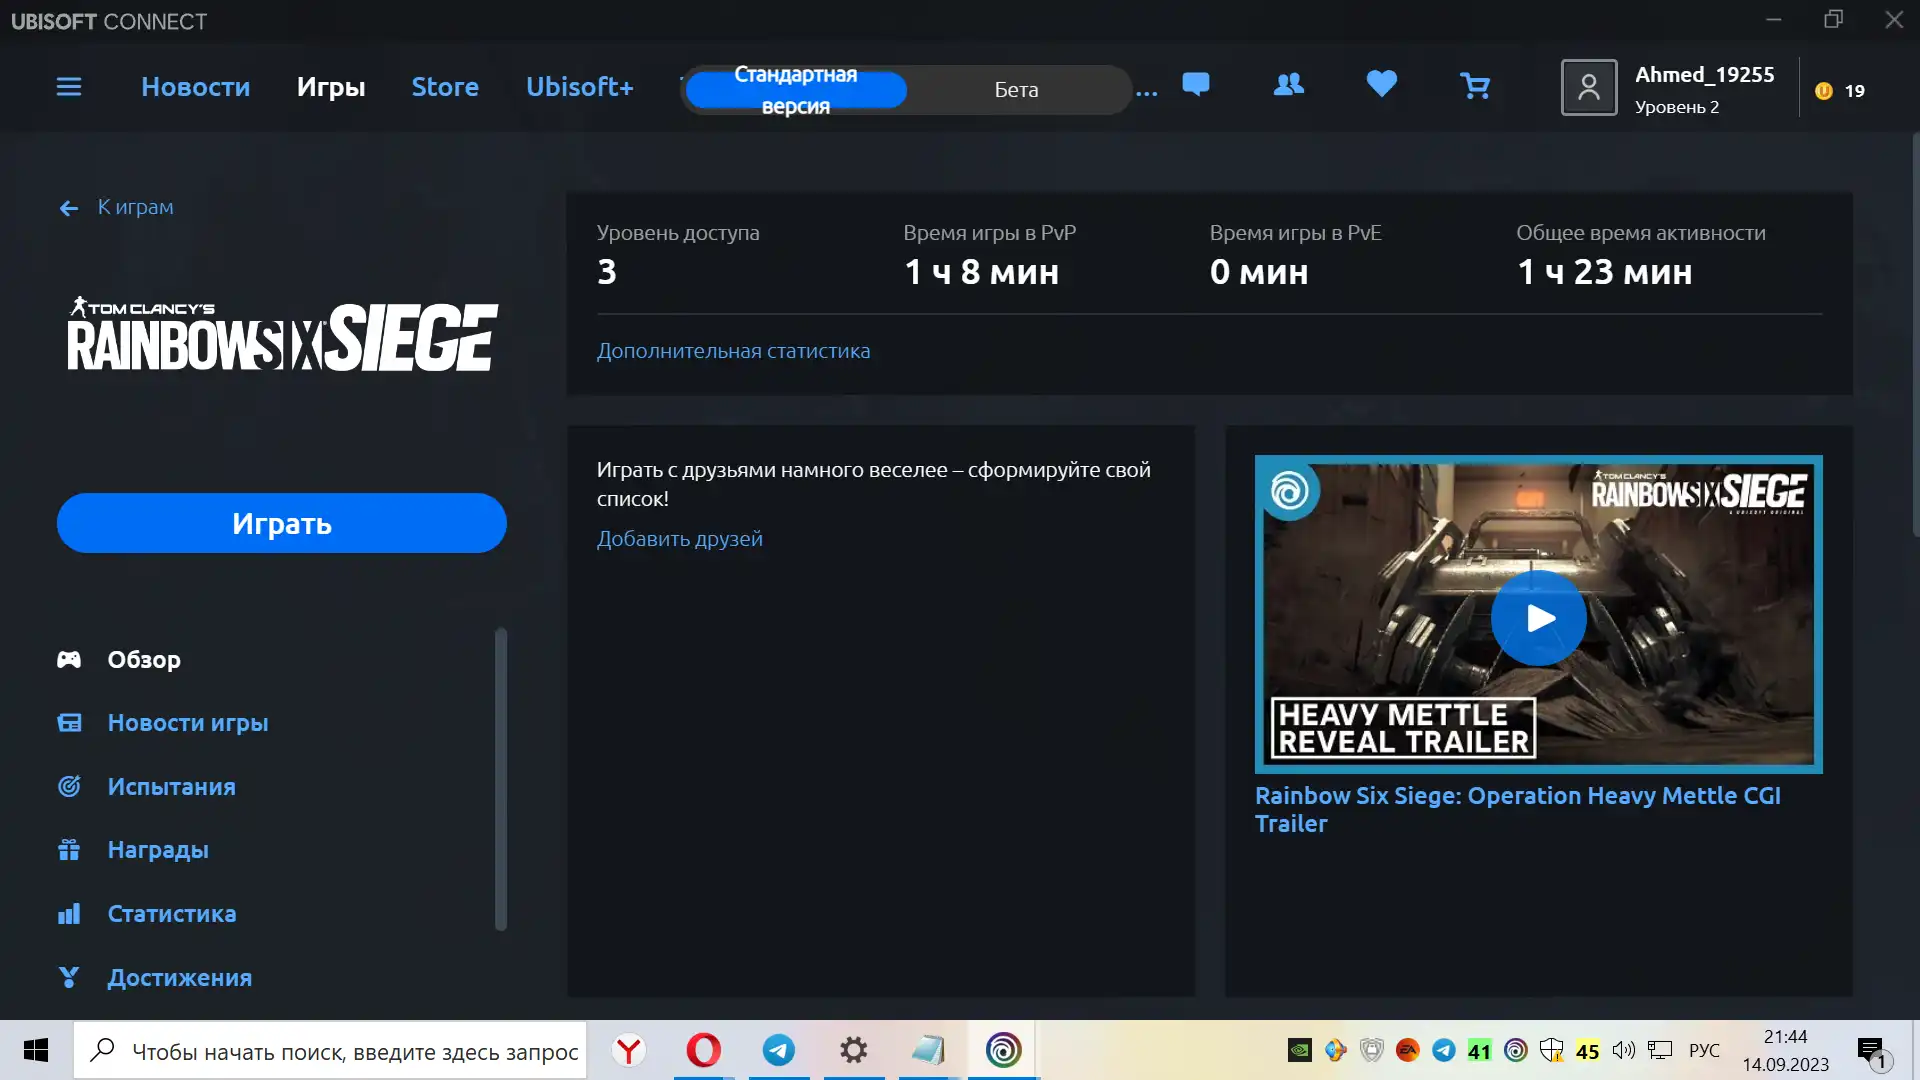Open the wishlist heart icon
This screenshot has height=1080, width=1920.
[1382, 84]
